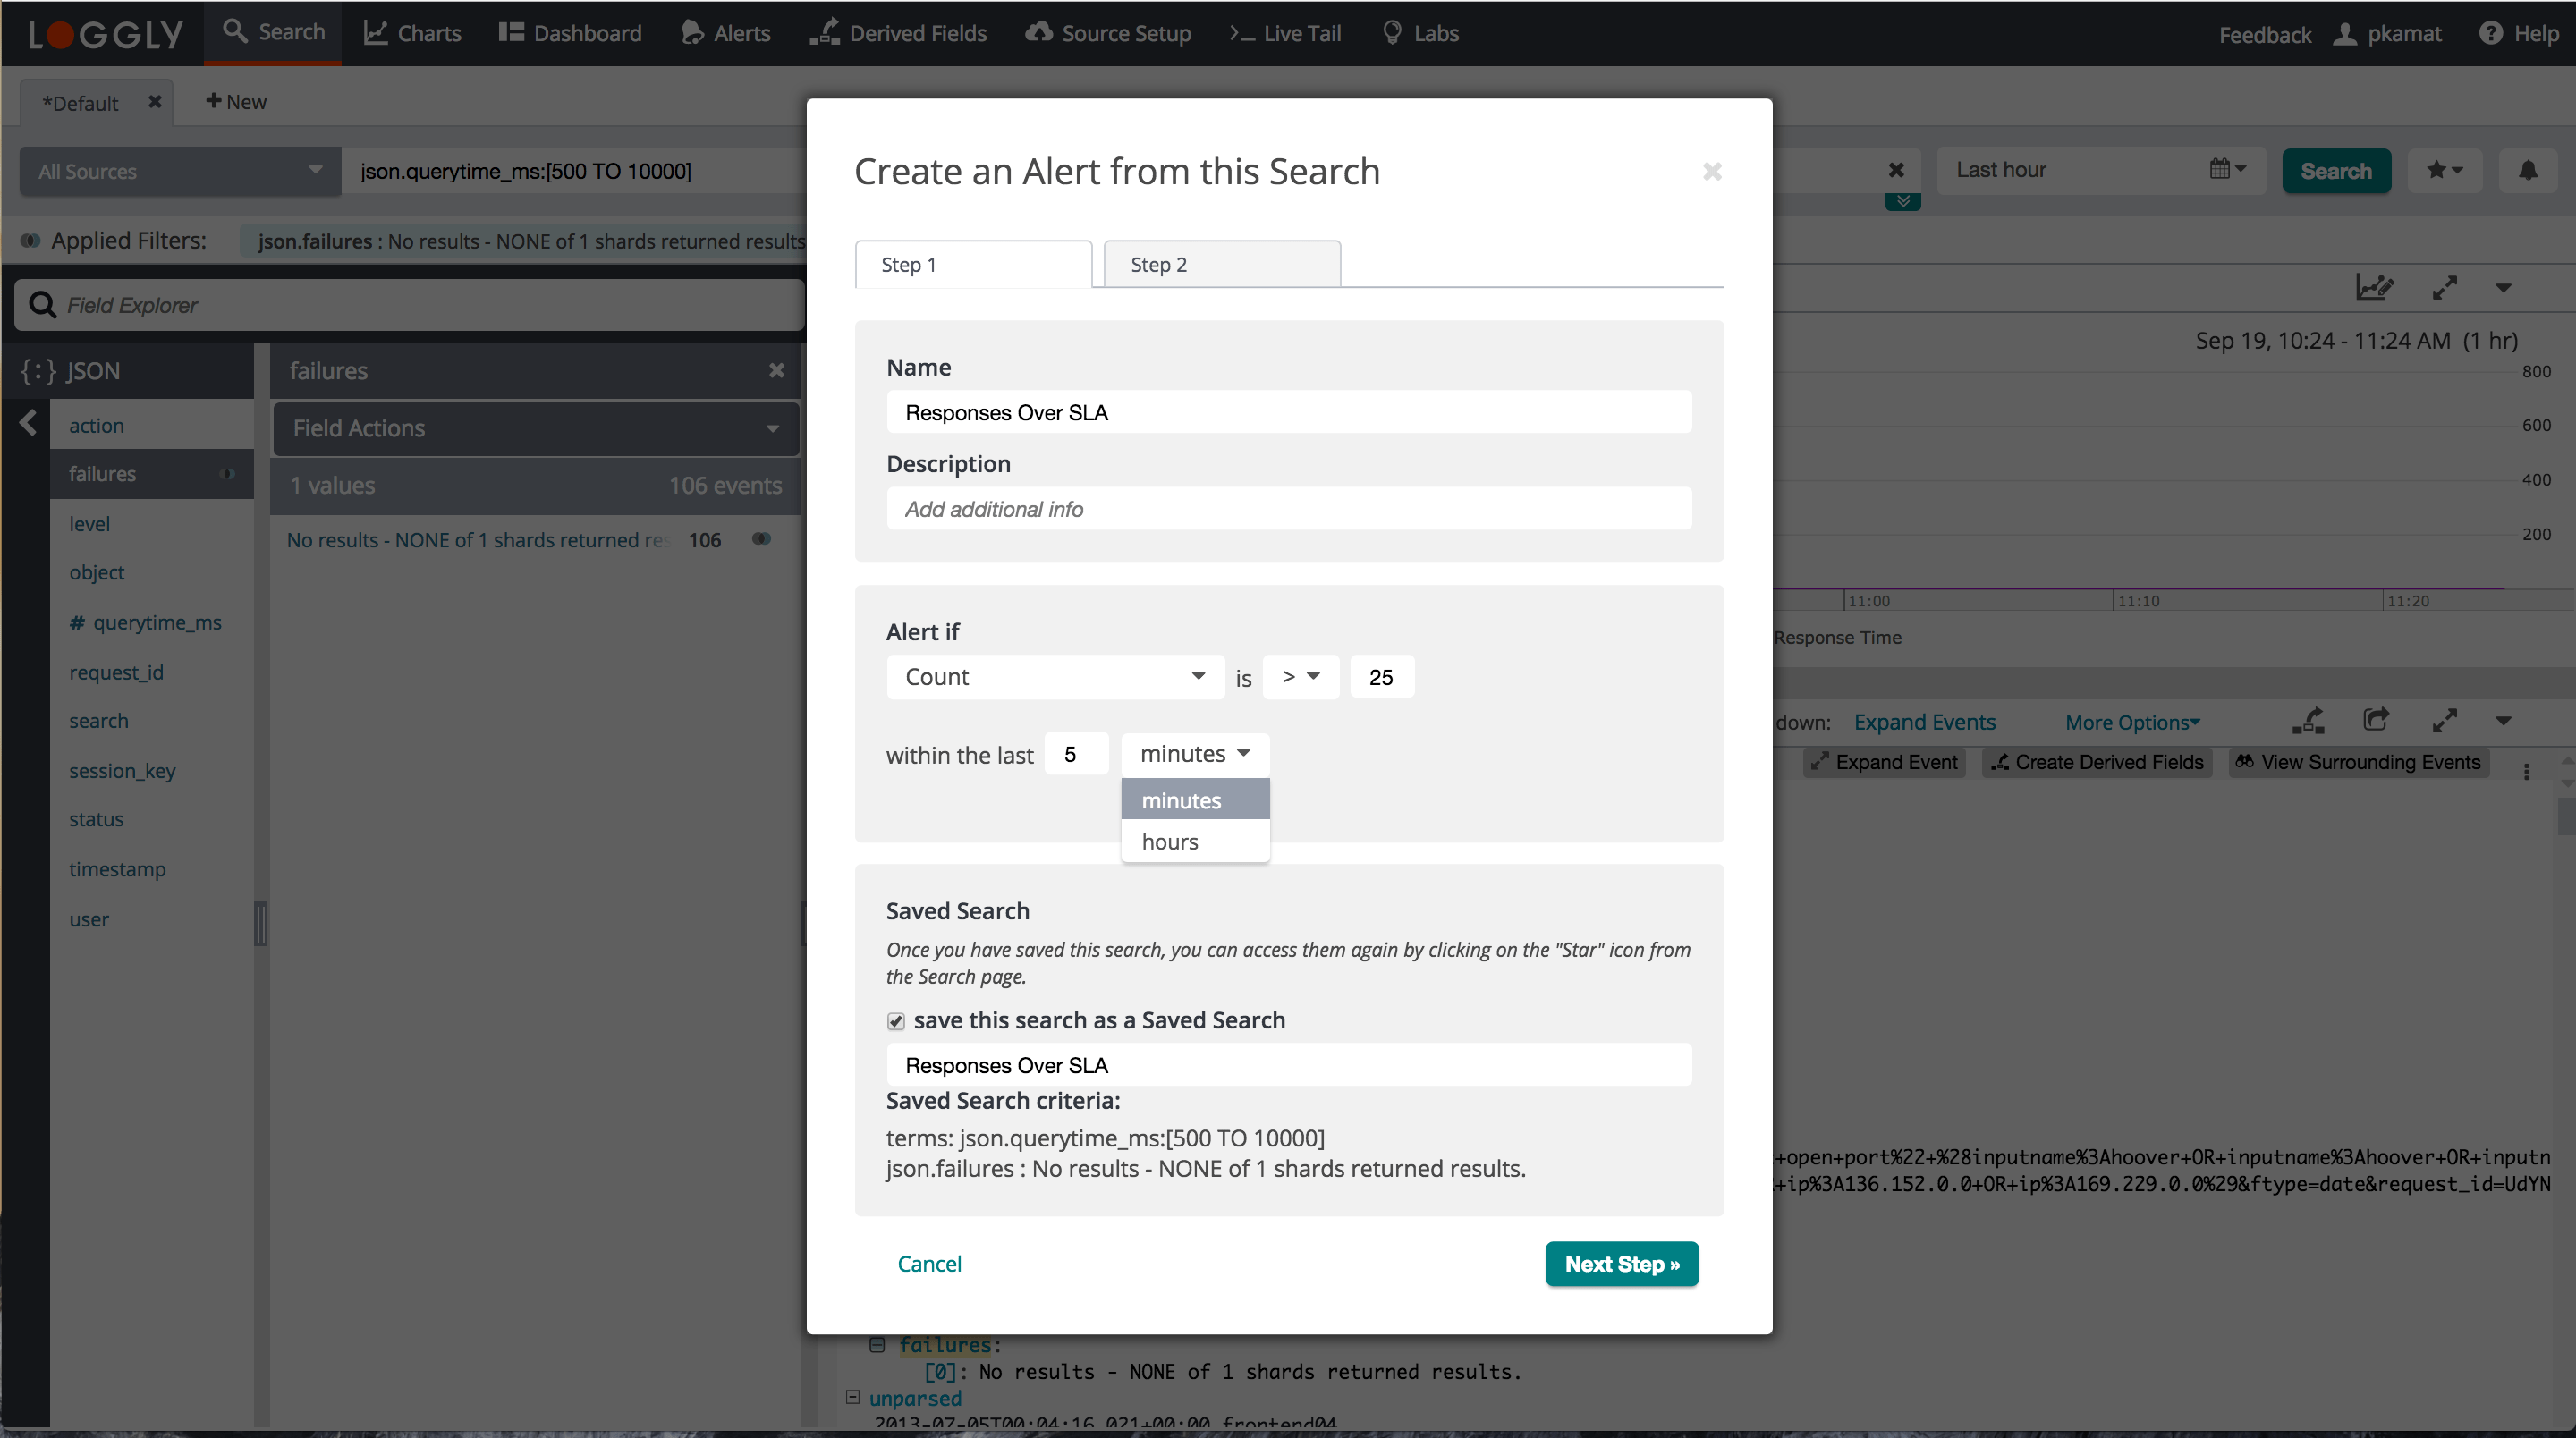This screenshot has height=1438, width=2576.
Task: Click the magnifier icon in Field Explorer
Action: [42, 305]
